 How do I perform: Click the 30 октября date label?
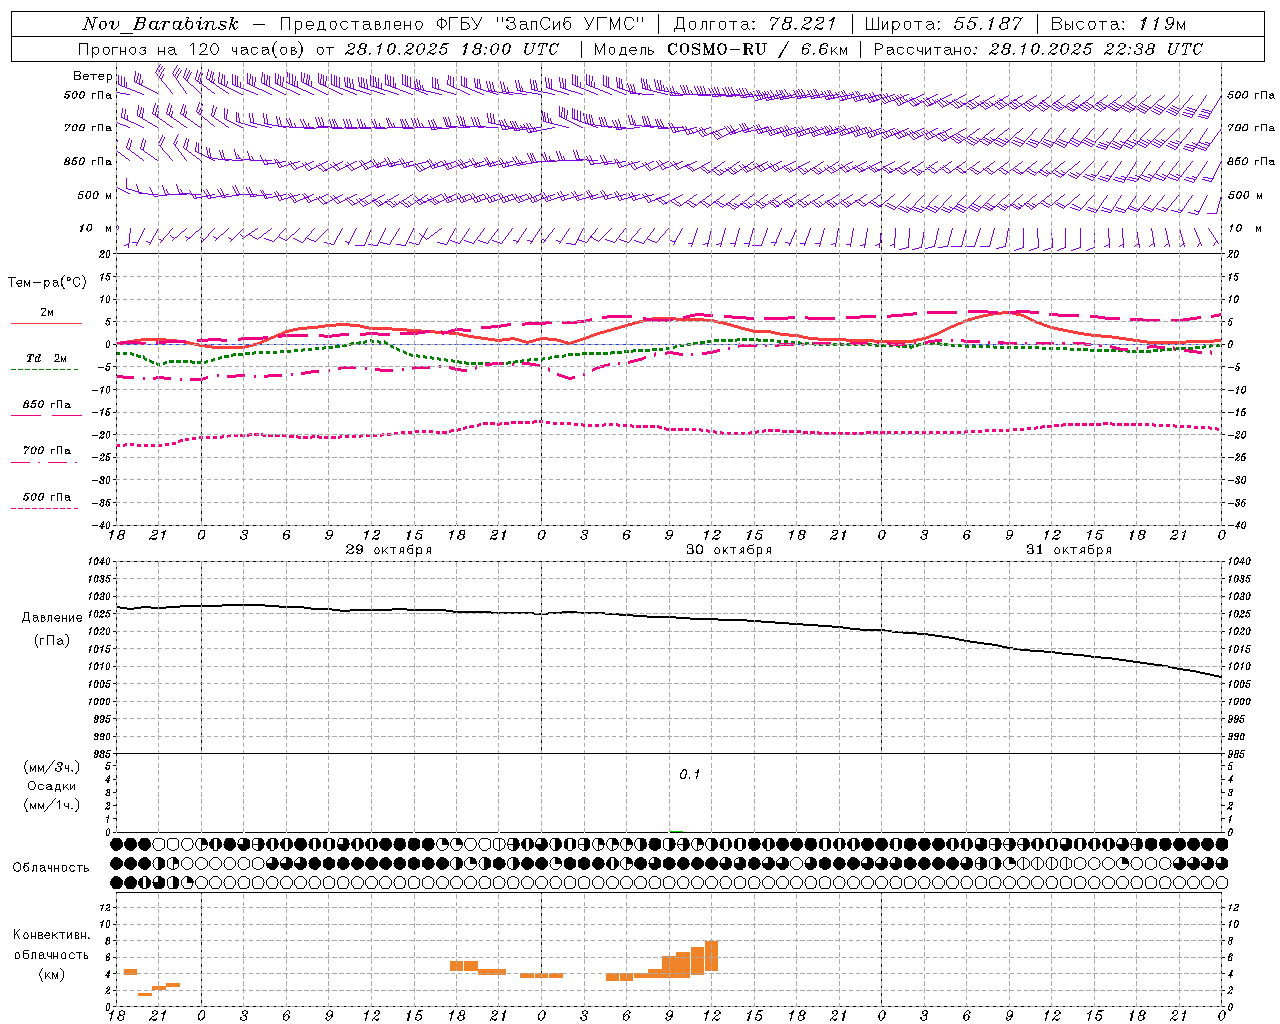click(729, 550)
